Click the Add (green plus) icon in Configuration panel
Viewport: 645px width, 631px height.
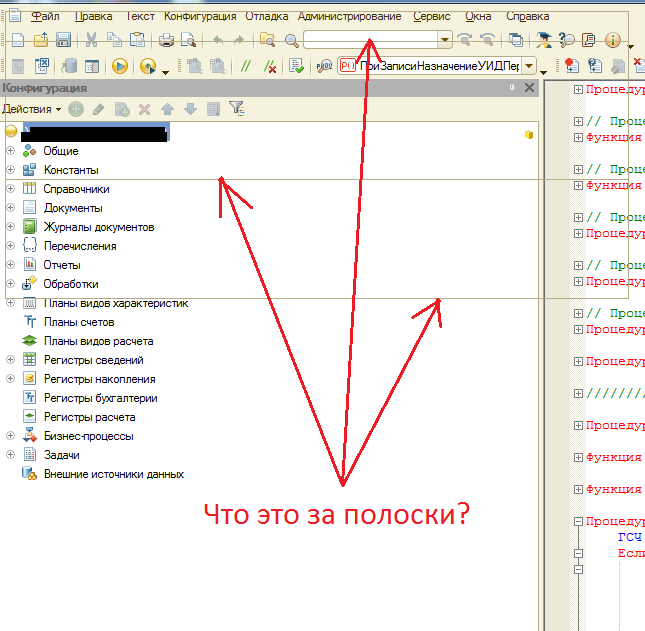[76, 109]
